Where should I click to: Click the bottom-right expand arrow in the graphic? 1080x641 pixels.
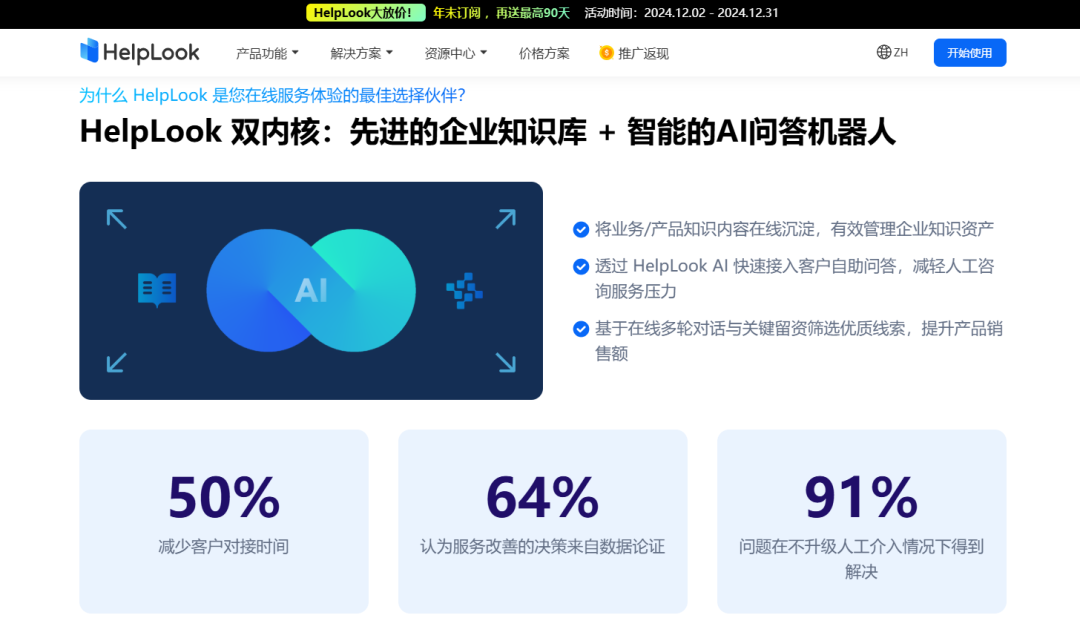(x=506, y=362)
